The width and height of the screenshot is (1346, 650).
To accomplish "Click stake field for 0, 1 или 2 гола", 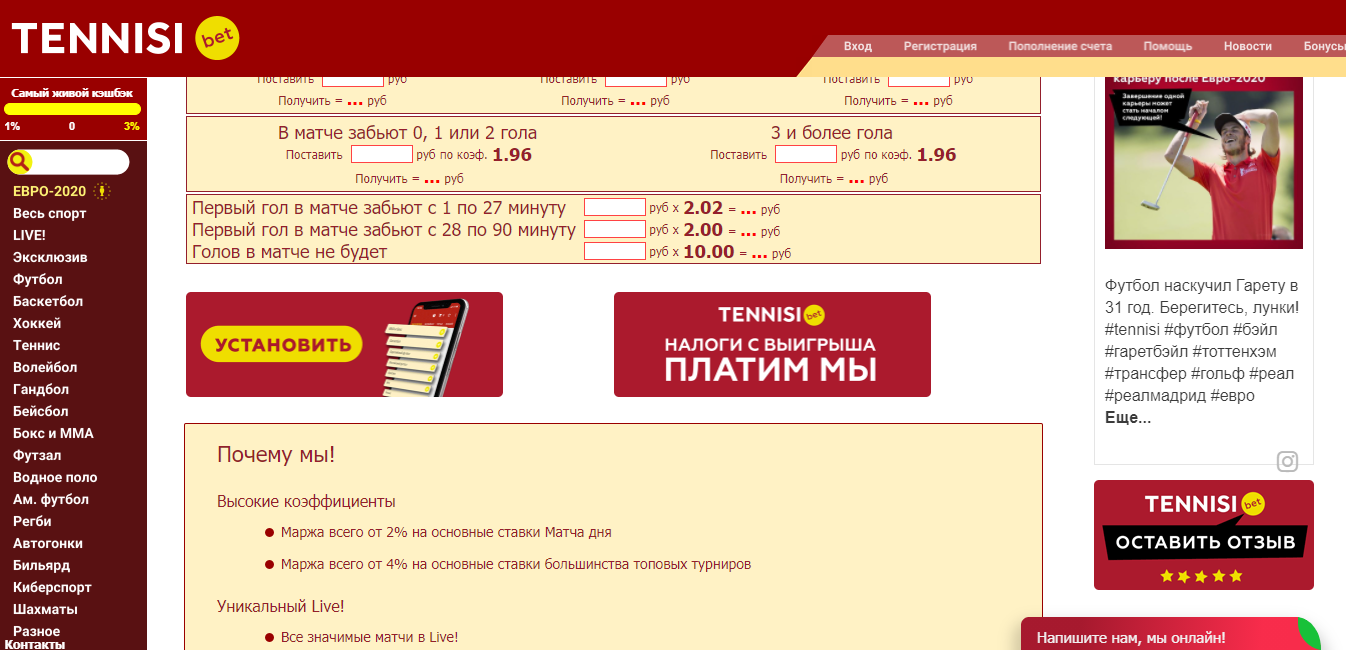I will (382, 154).
